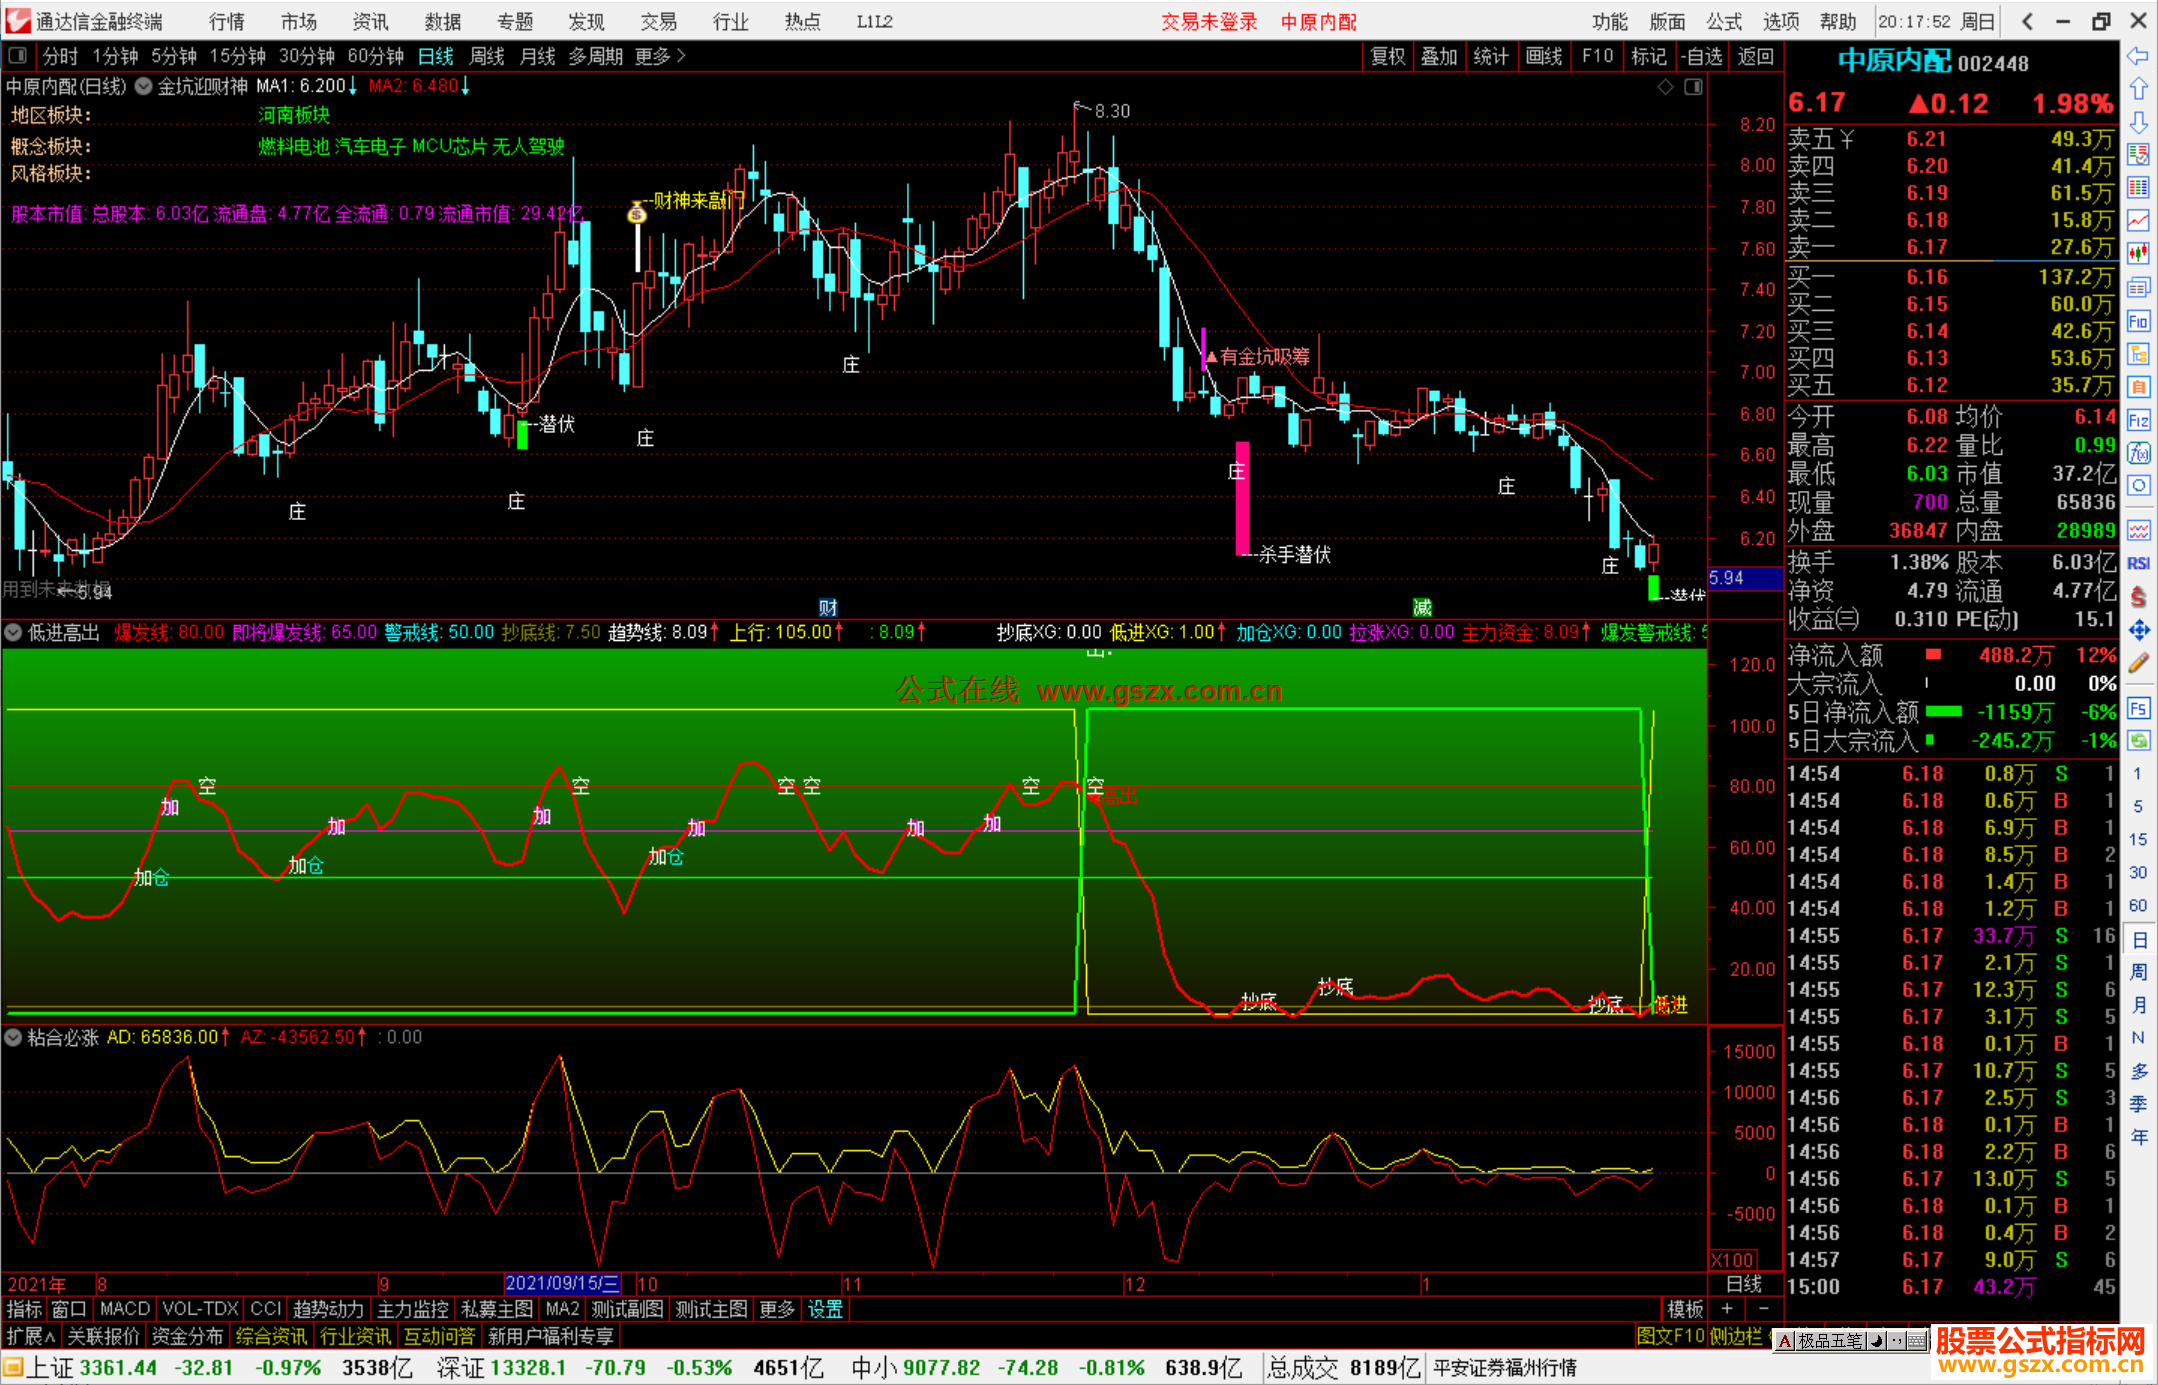Open the 模板 template selector
Viewport: 2158px width, 1385px height.
pos(1685,1309)
